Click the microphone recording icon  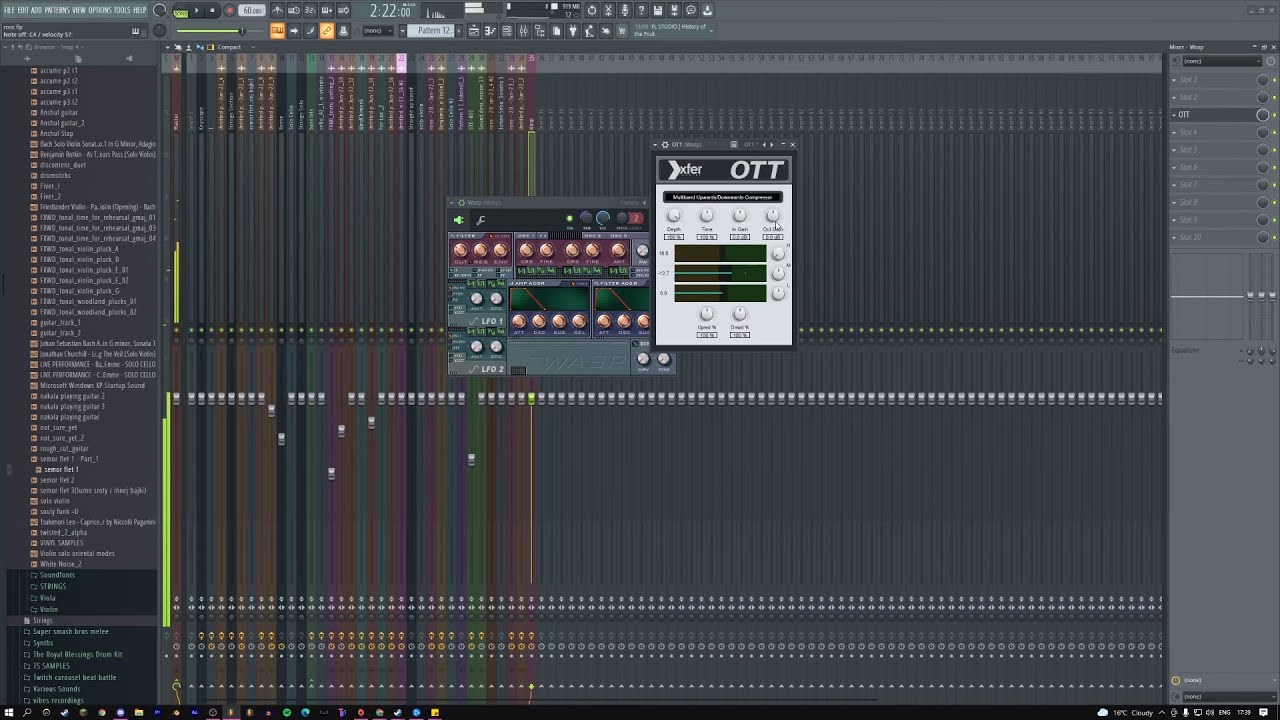625,10
